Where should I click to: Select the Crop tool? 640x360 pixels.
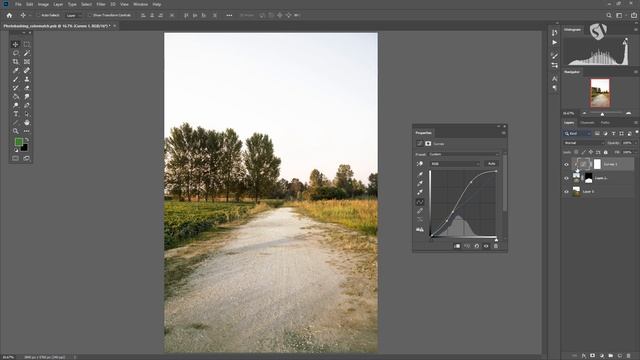point(16,62)
